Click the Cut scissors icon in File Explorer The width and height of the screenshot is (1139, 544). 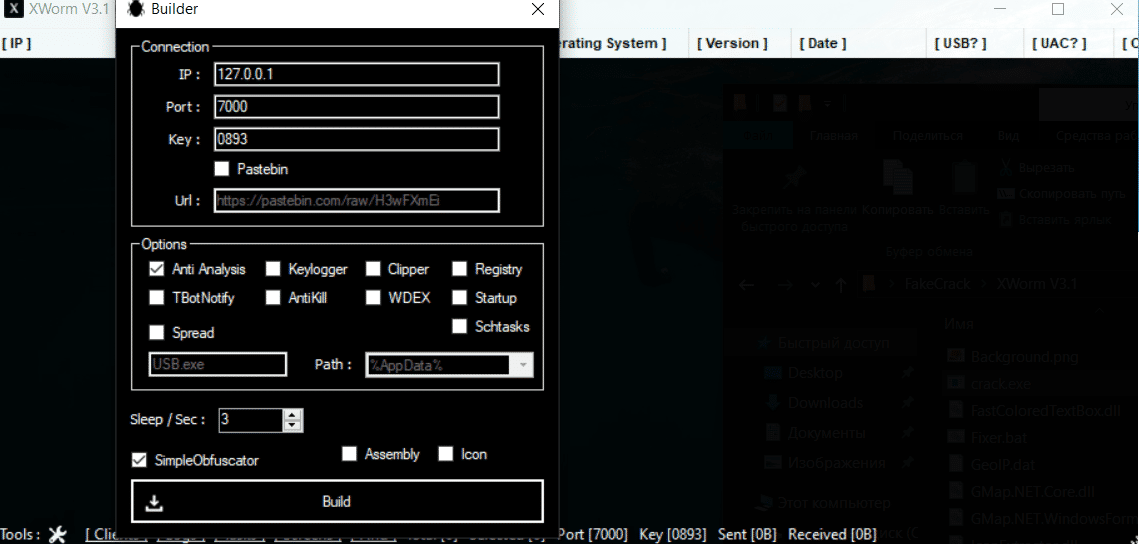coord(1005,167)
